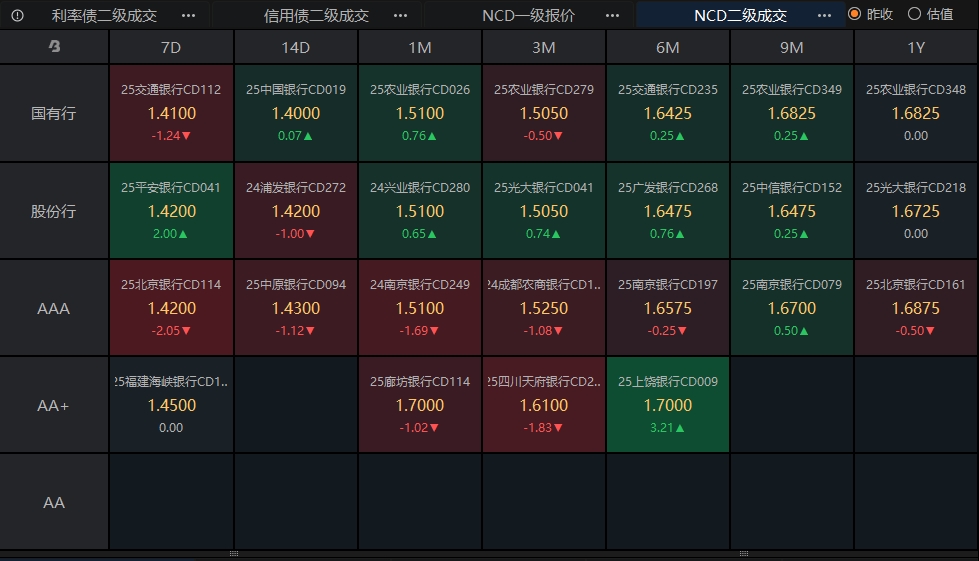
Task: Switch to the NCD一级报价 tab
Action: pyautogui.click(x=528, y=16)
